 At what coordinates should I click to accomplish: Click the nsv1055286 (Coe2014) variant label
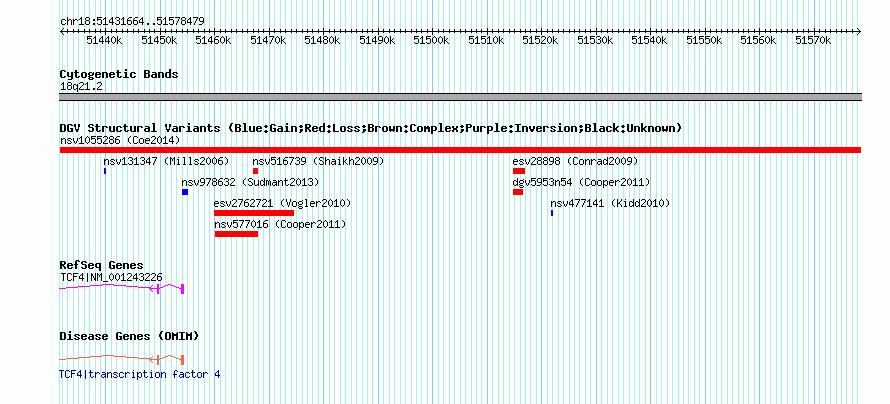[120, 140]
